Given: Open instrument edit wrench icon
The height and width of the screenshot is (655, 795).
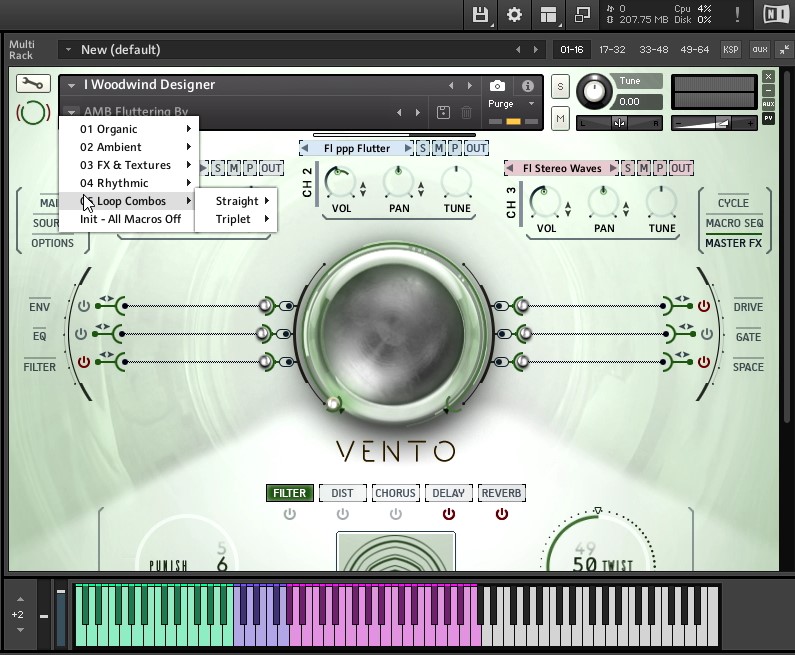Looking at the screenshot, I should [x=33, y=84].
